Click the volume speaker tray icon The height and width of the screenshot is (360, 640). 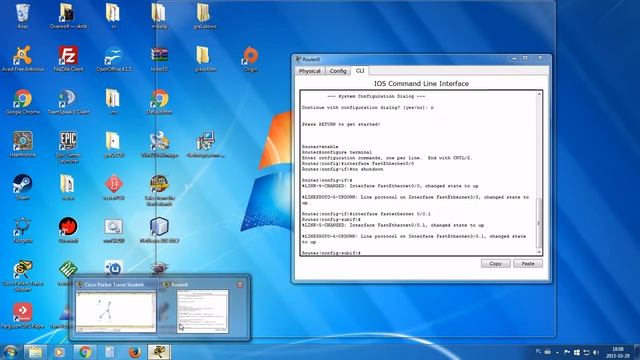[x=596, y=352]
